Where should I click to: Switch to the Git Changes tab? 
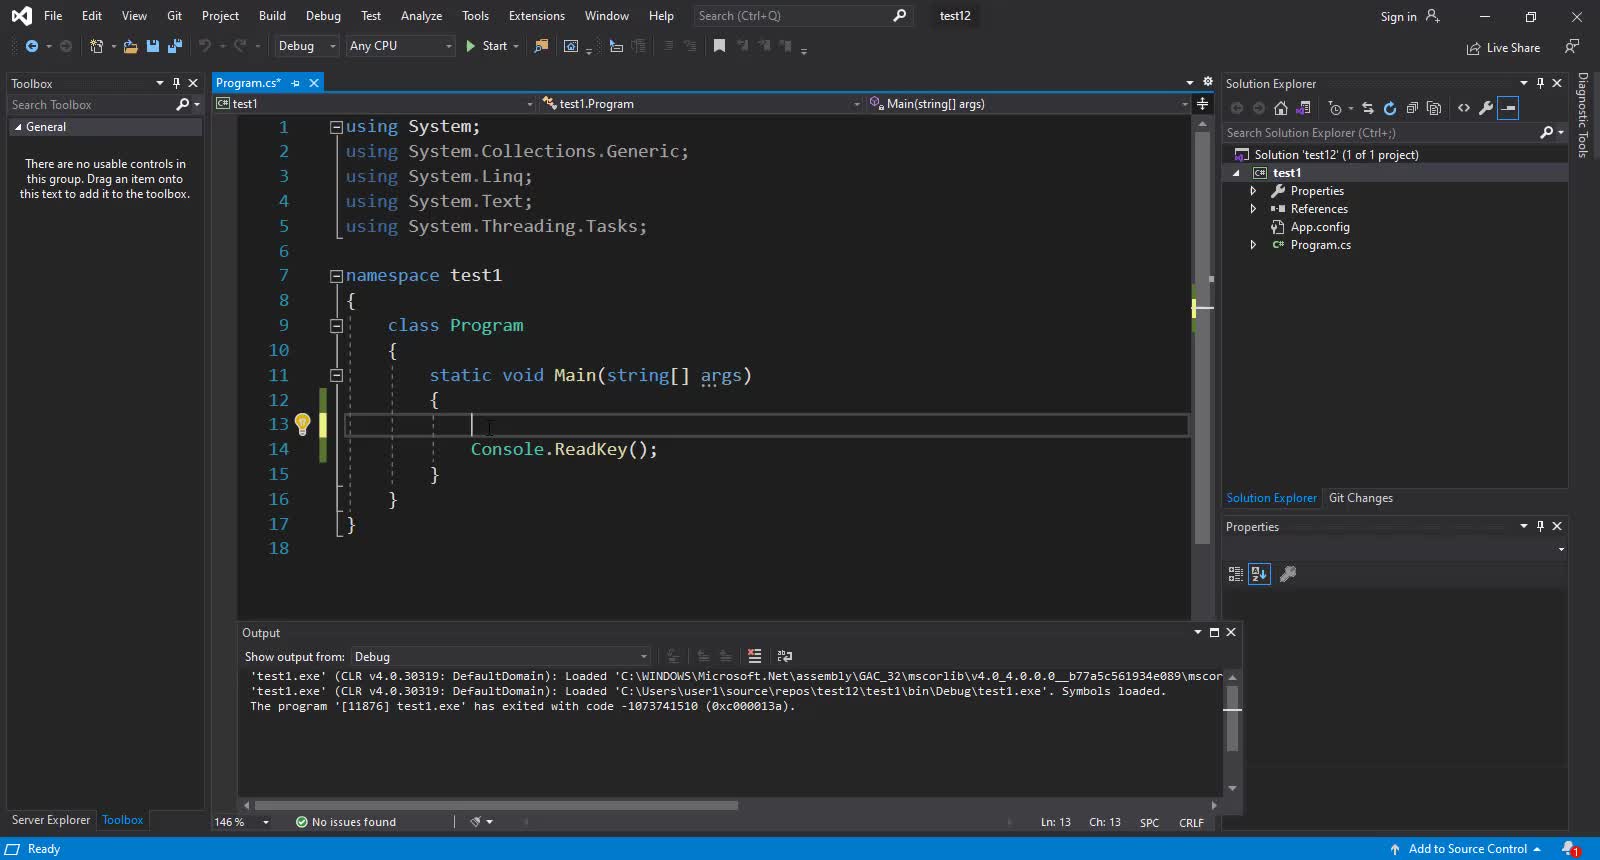tap(1360, 498)
